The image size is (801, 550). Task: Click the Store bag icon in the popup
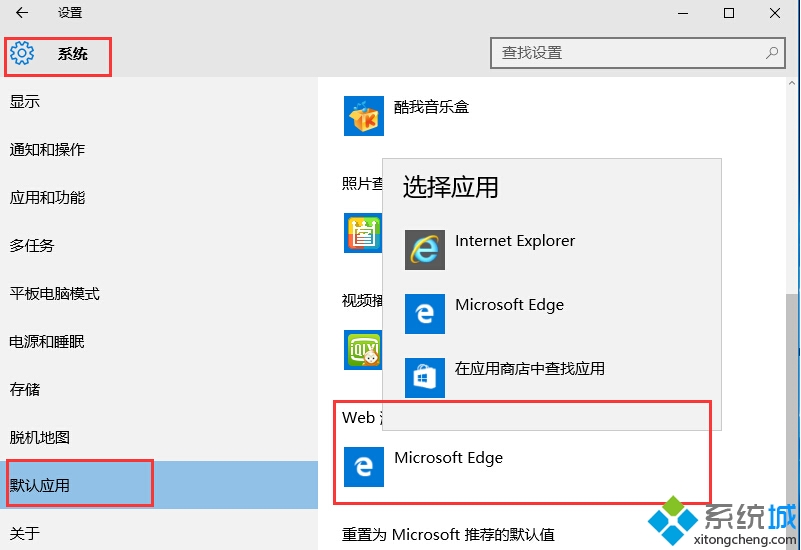[x=425, y=377]
